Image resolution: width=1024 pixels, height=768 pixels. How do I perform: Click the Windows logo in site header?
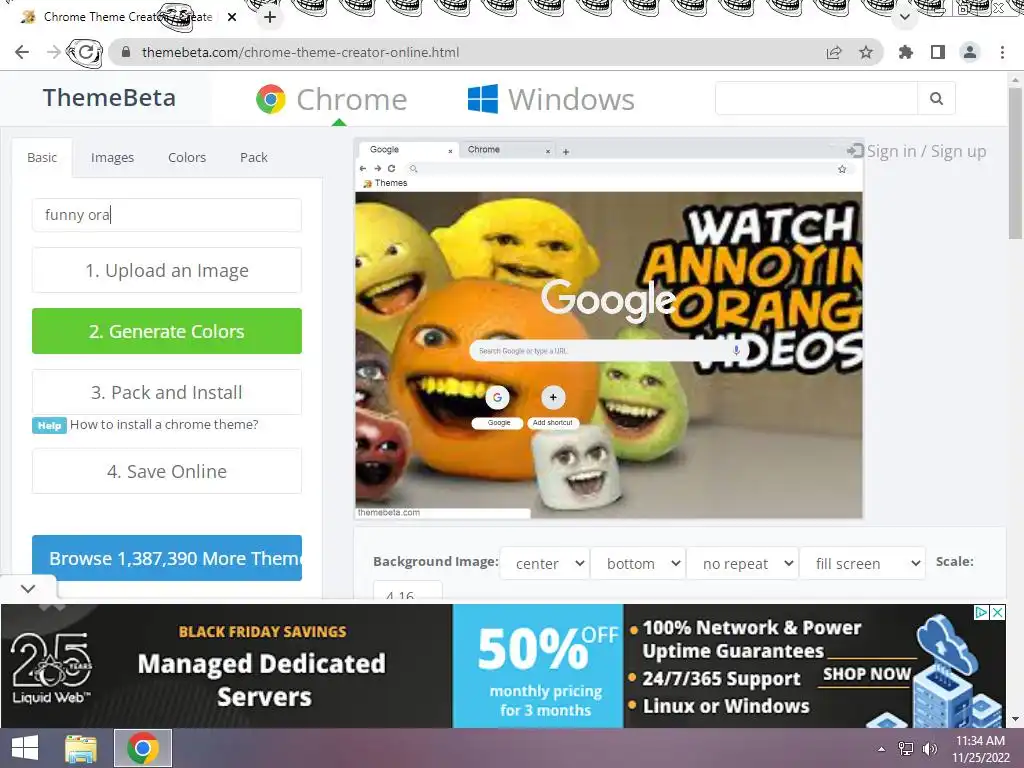(x=483, y=99)
